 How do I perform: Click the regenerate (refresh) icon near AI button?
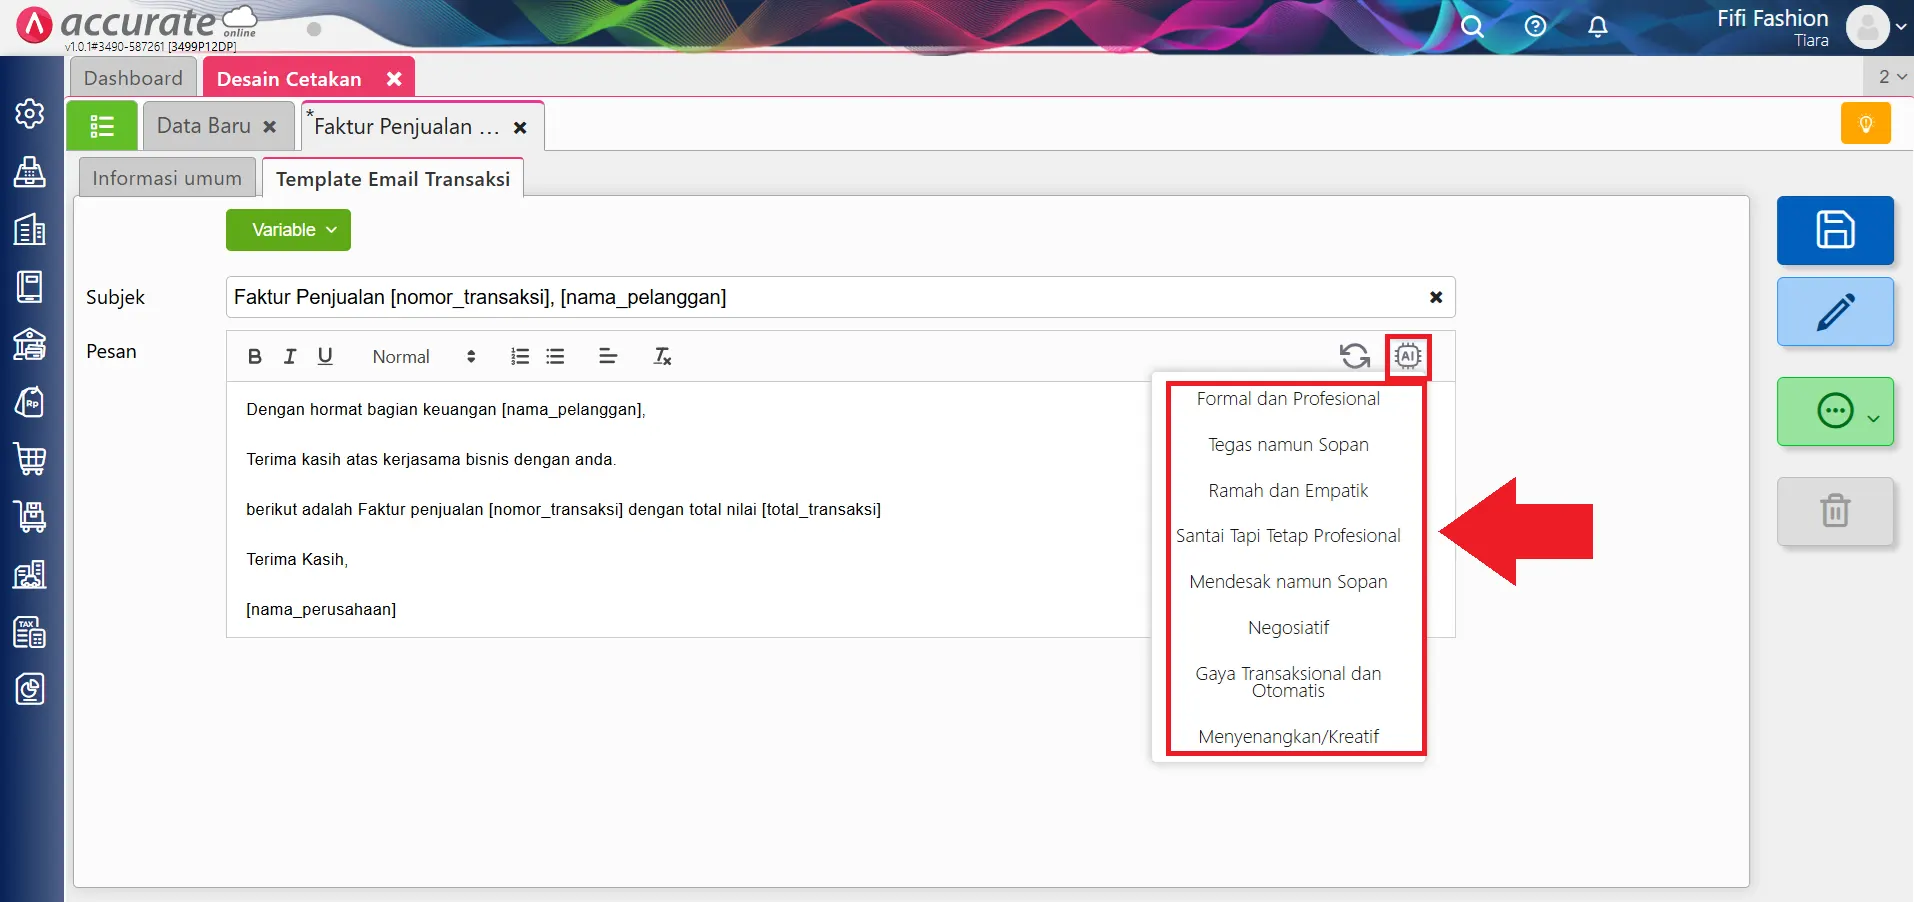pyautogui.click(x=1353, y=356)
